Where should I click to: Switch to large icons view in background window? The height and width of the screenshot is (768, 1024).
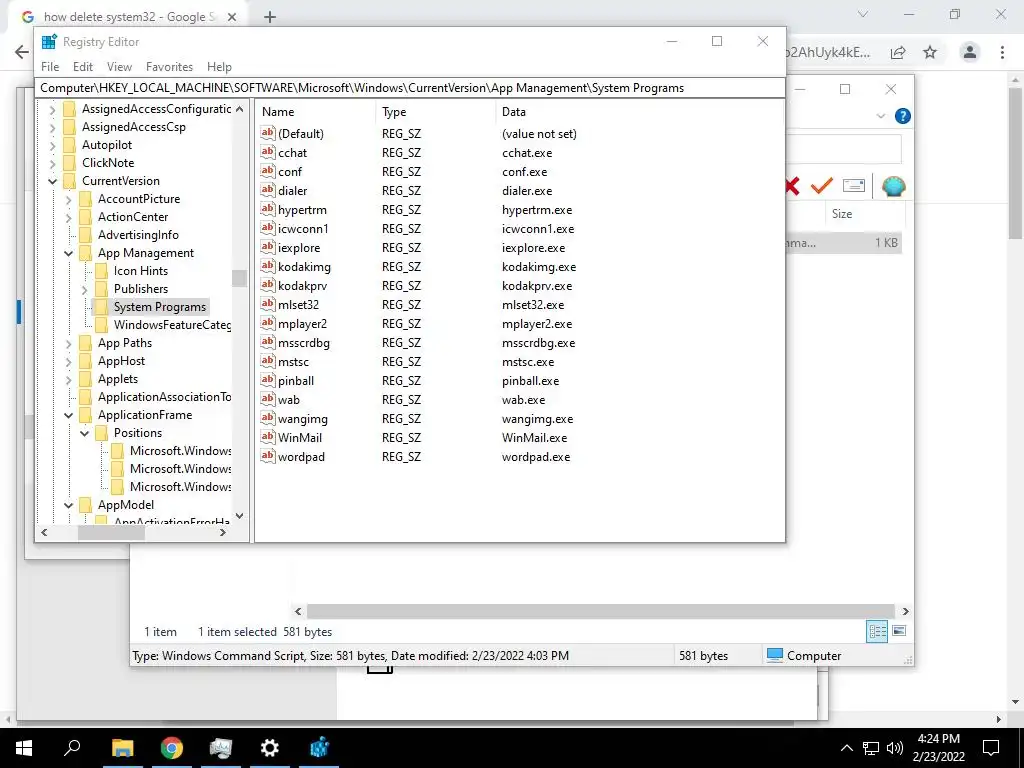(899, 631)
